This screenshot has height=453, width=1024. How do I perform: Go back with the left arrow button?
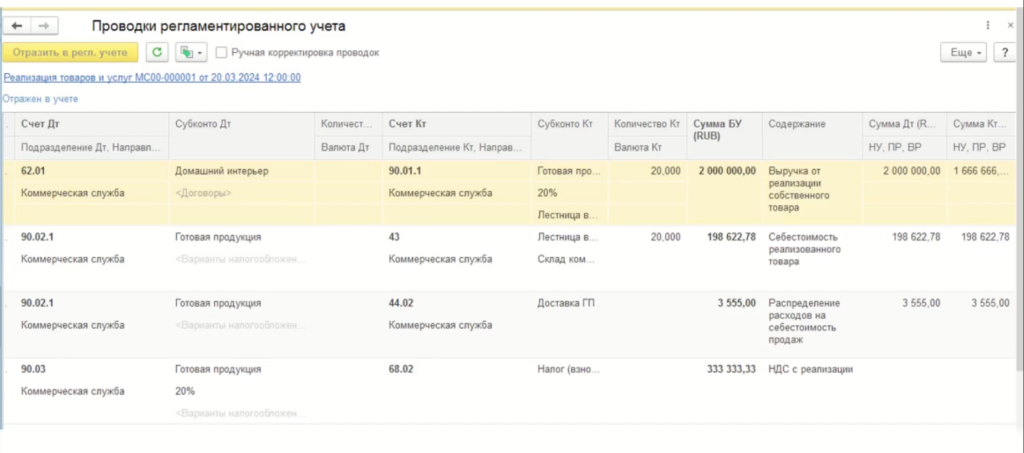[17, 25]
